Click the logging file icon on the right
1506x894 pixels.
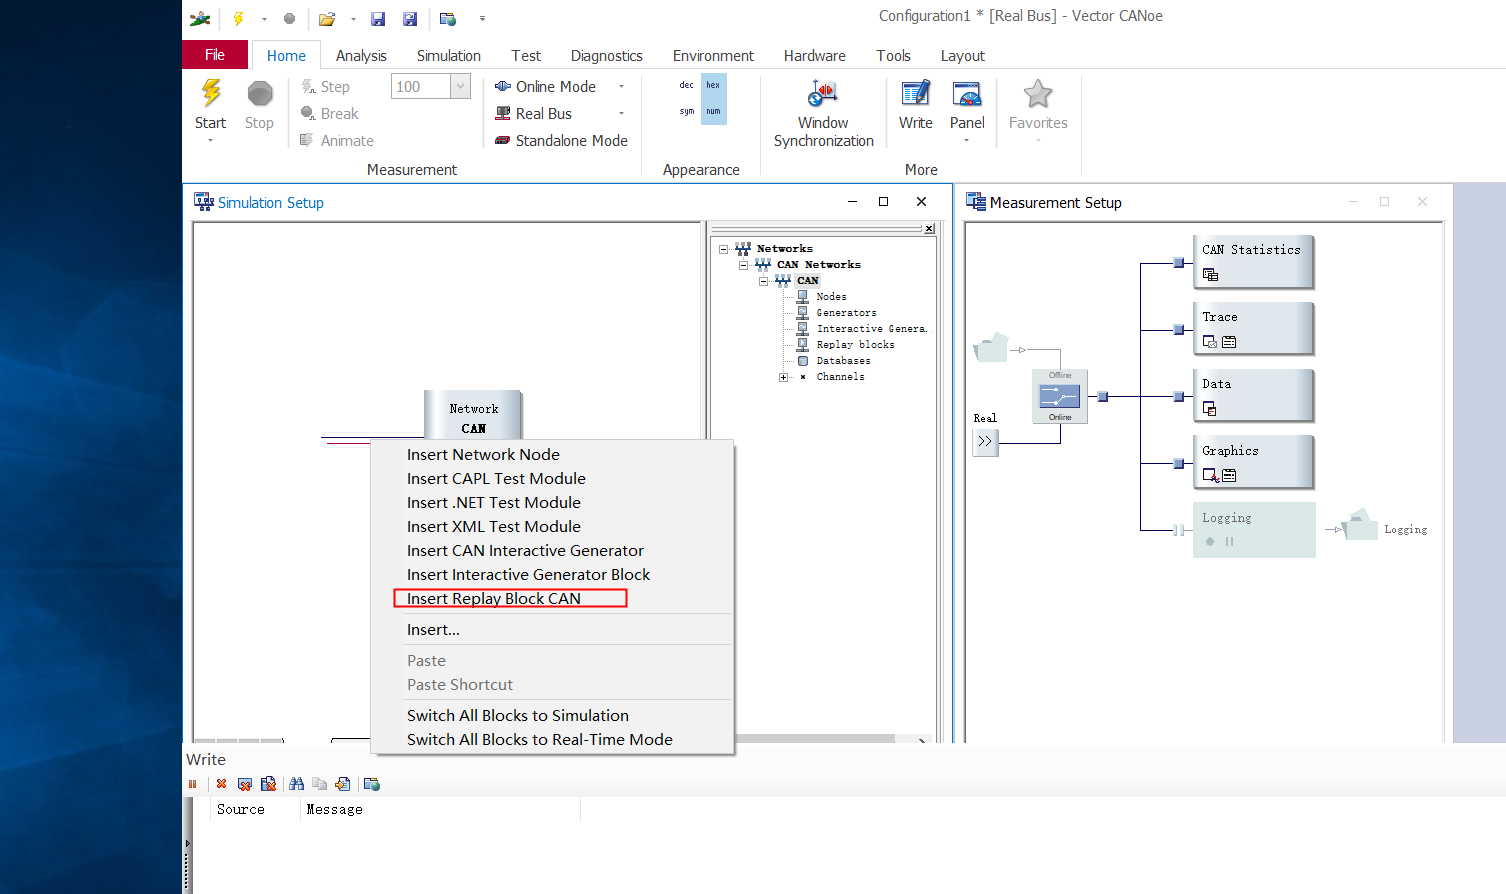[1360, 525]
